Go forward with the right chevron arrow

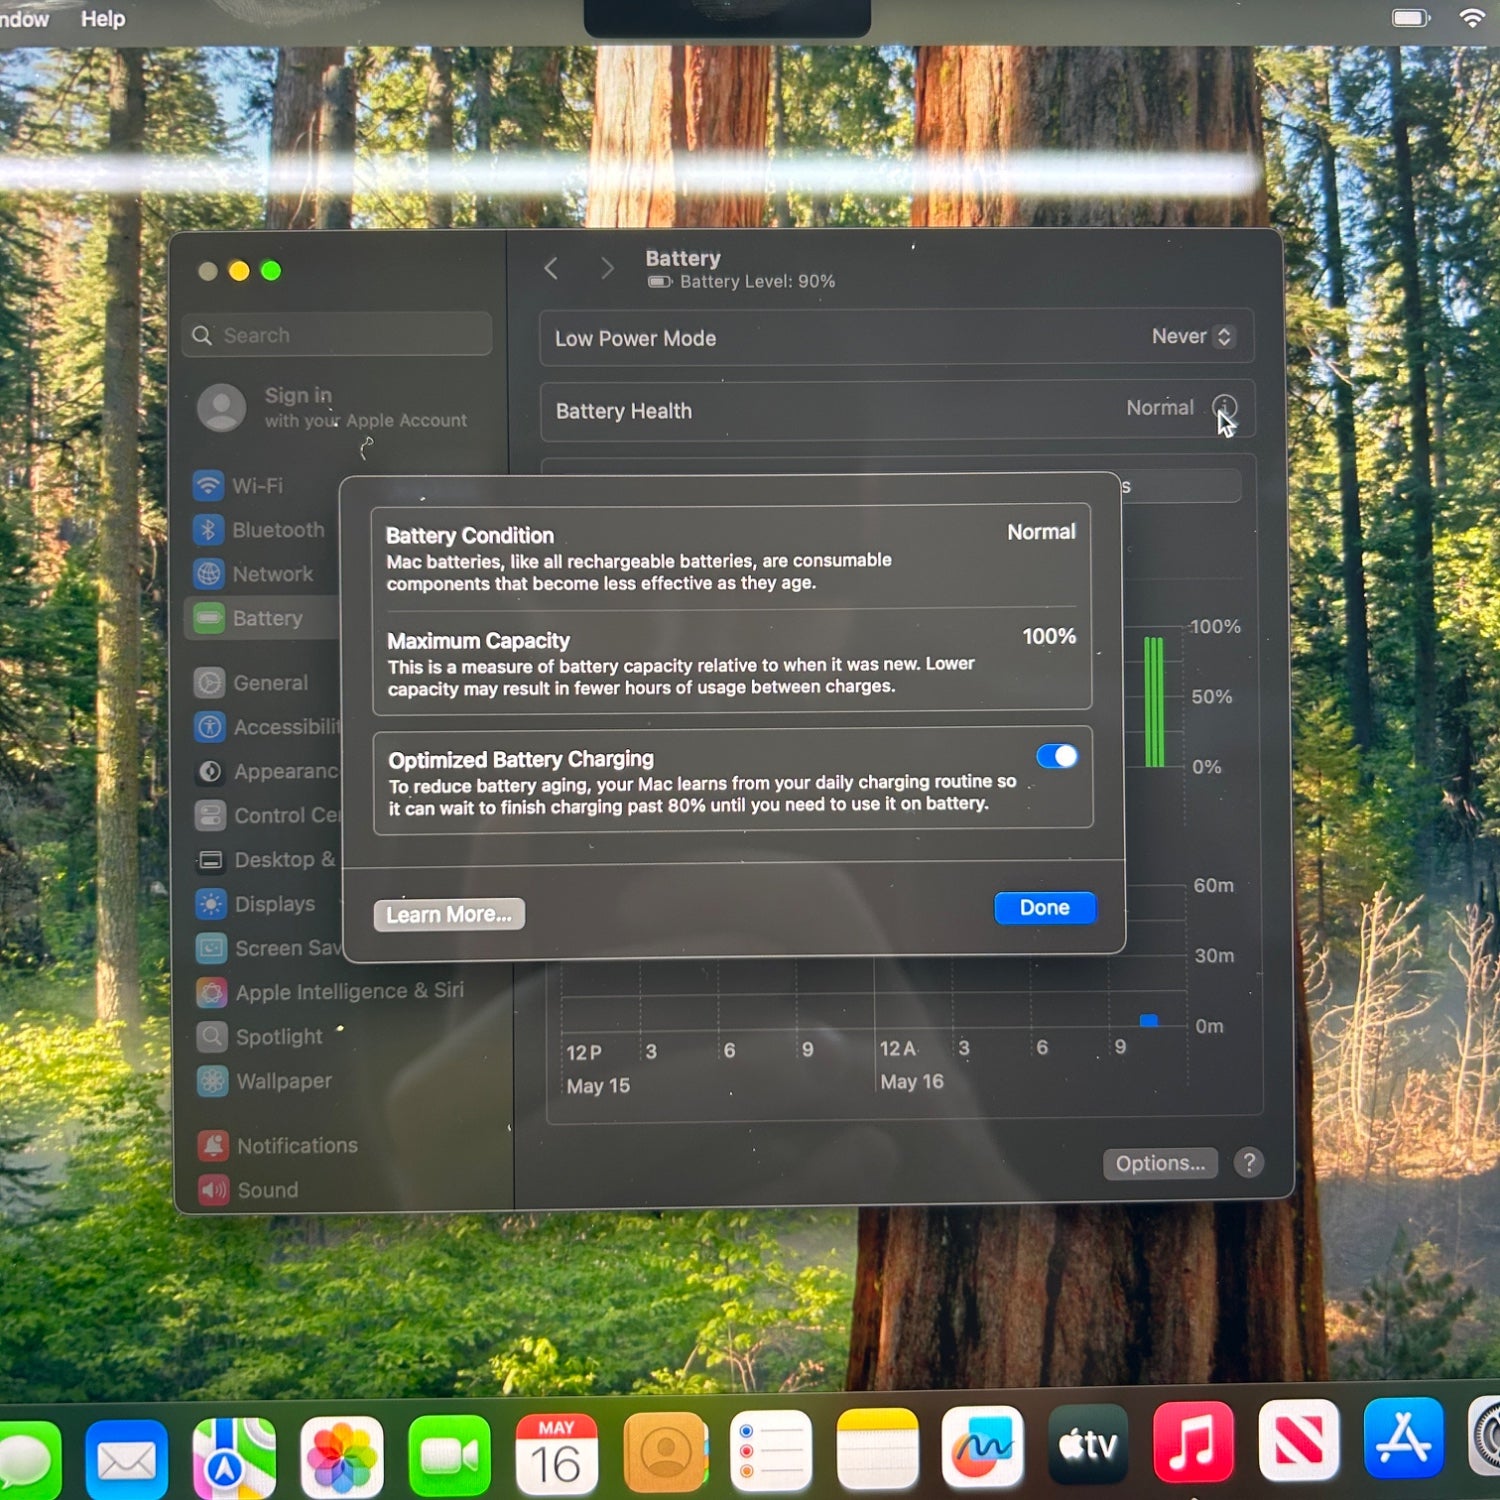click(607, 268)
